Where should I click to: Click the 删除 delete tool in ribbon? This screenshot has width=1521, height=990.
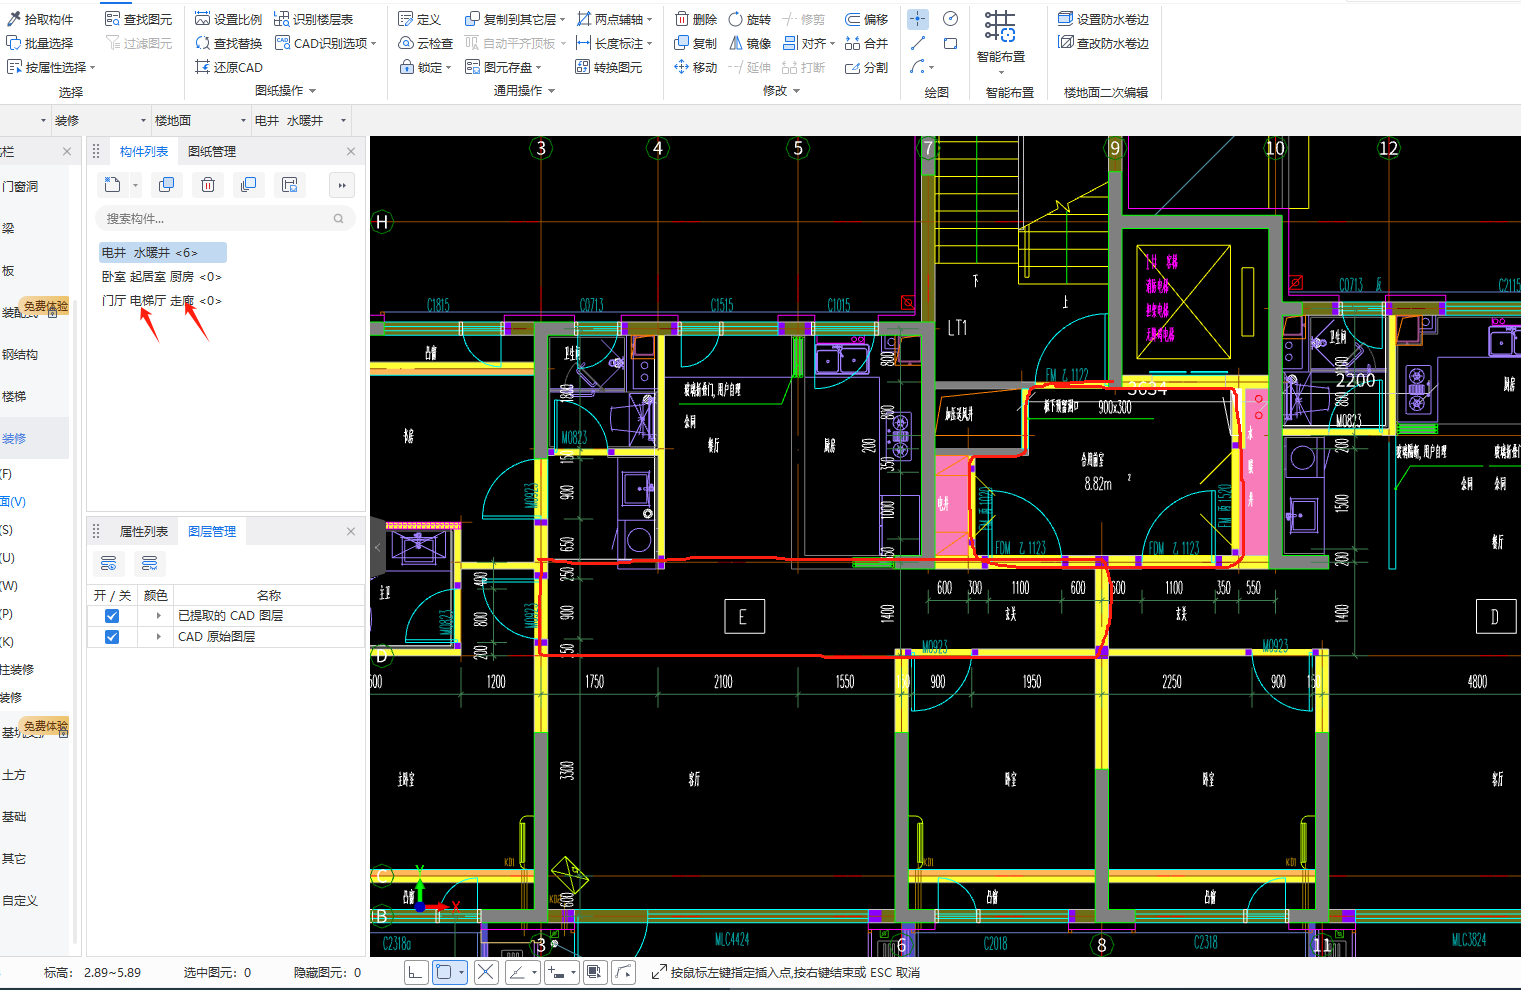point(696,19)
